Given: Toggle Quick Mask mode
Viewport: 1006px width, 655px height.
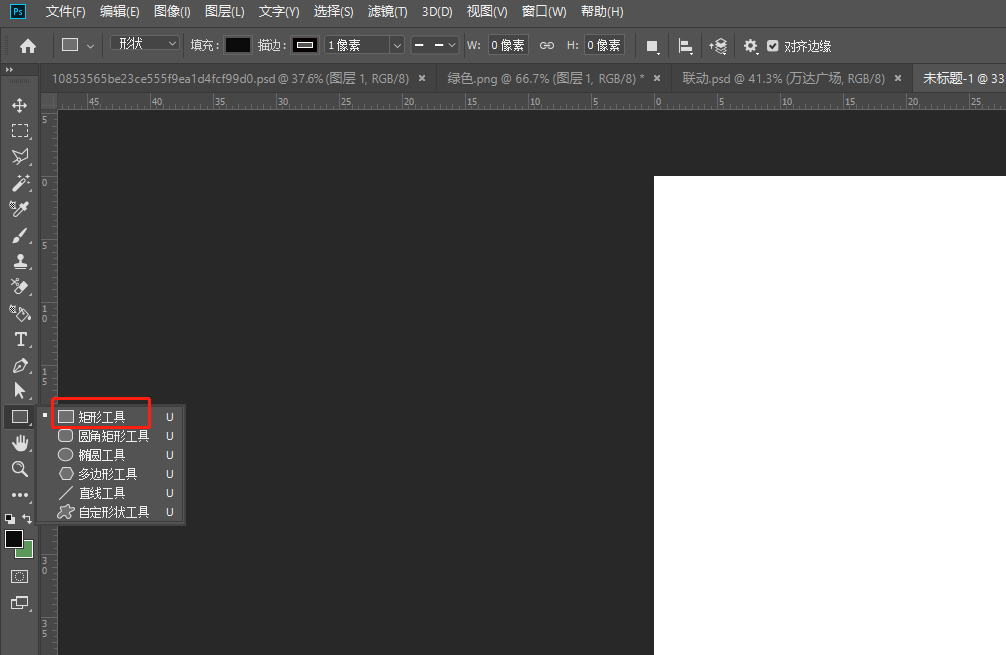Looking at the screenshot, I should (20, 577).
